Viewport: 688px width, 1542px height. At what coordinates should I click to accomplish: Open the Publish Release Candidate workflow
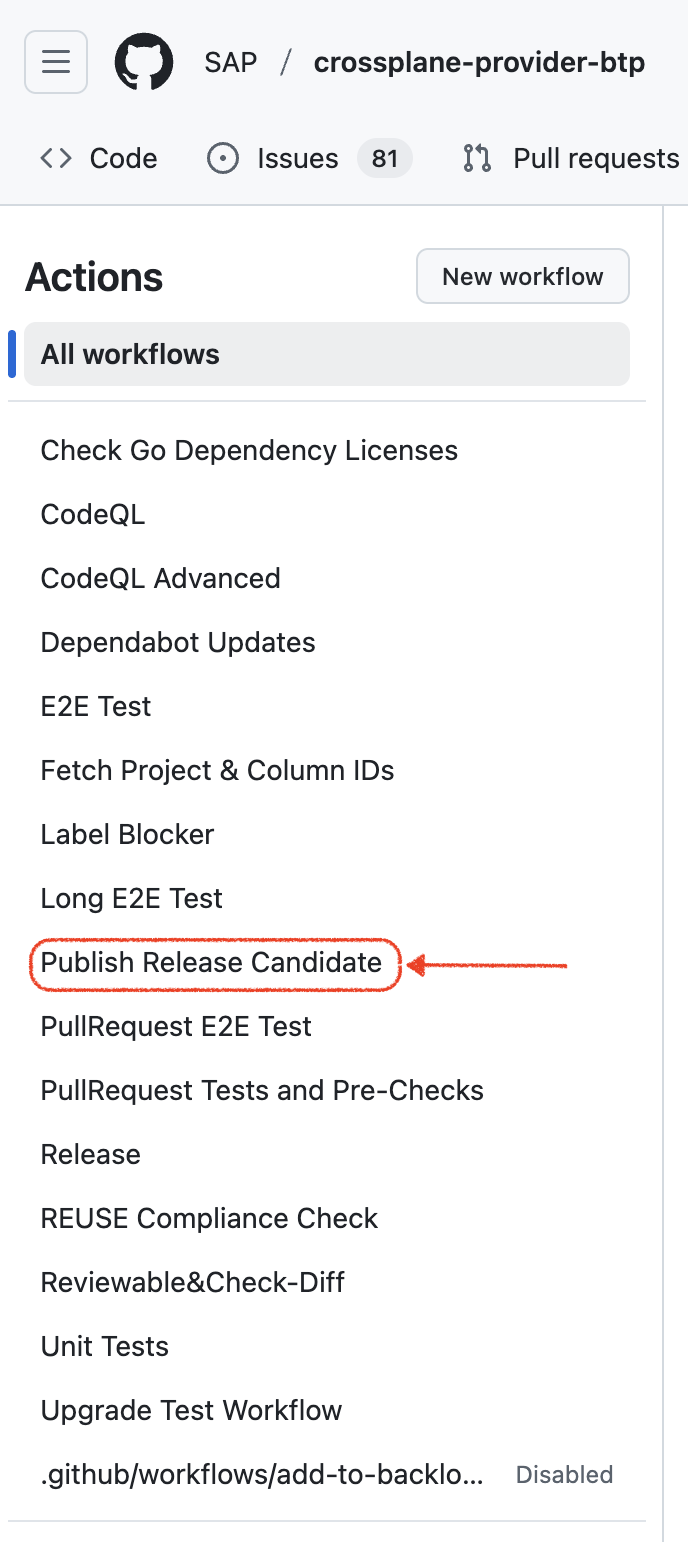[213, 963]
